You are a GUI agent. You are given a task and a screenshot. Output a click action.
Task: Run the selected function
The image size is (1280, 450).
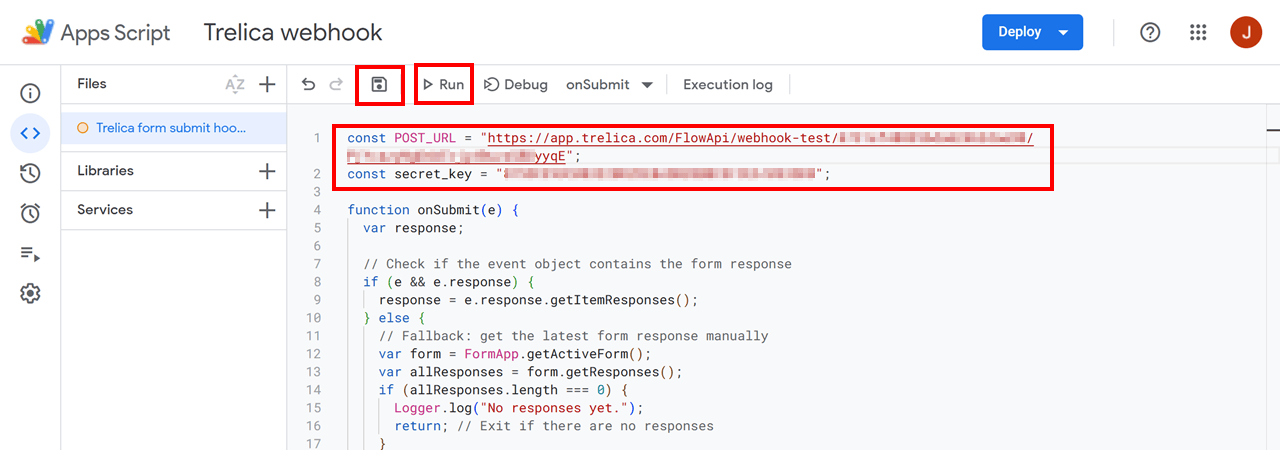444,85
